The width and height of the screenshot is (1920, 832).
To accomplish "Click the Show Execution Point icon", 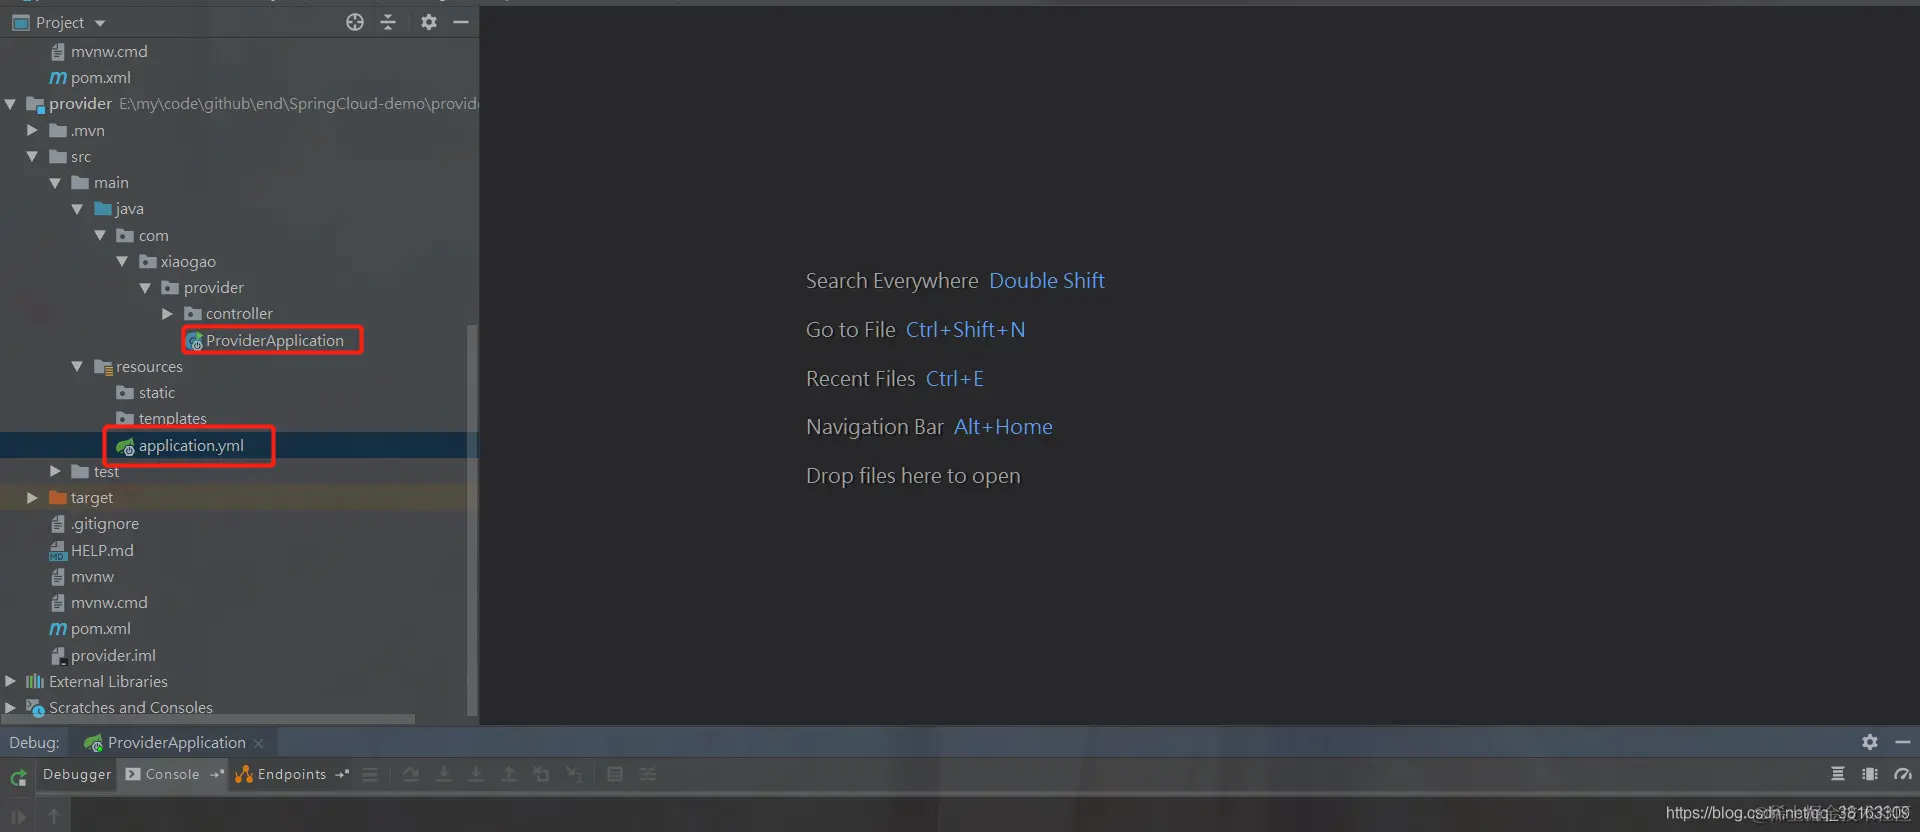I will [370, 775].
